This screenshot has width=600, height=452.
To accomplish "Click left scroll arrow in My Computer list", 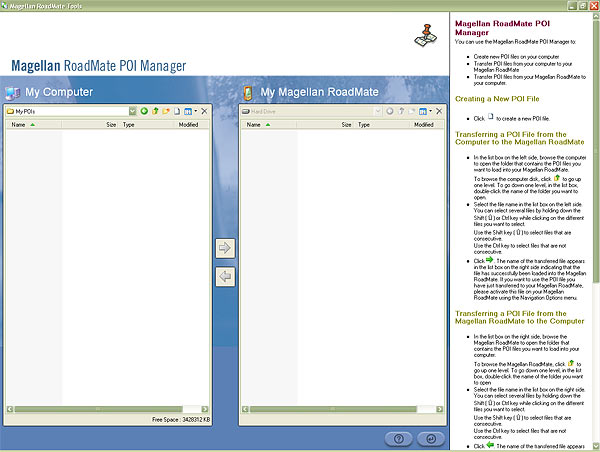I will 10,409.
